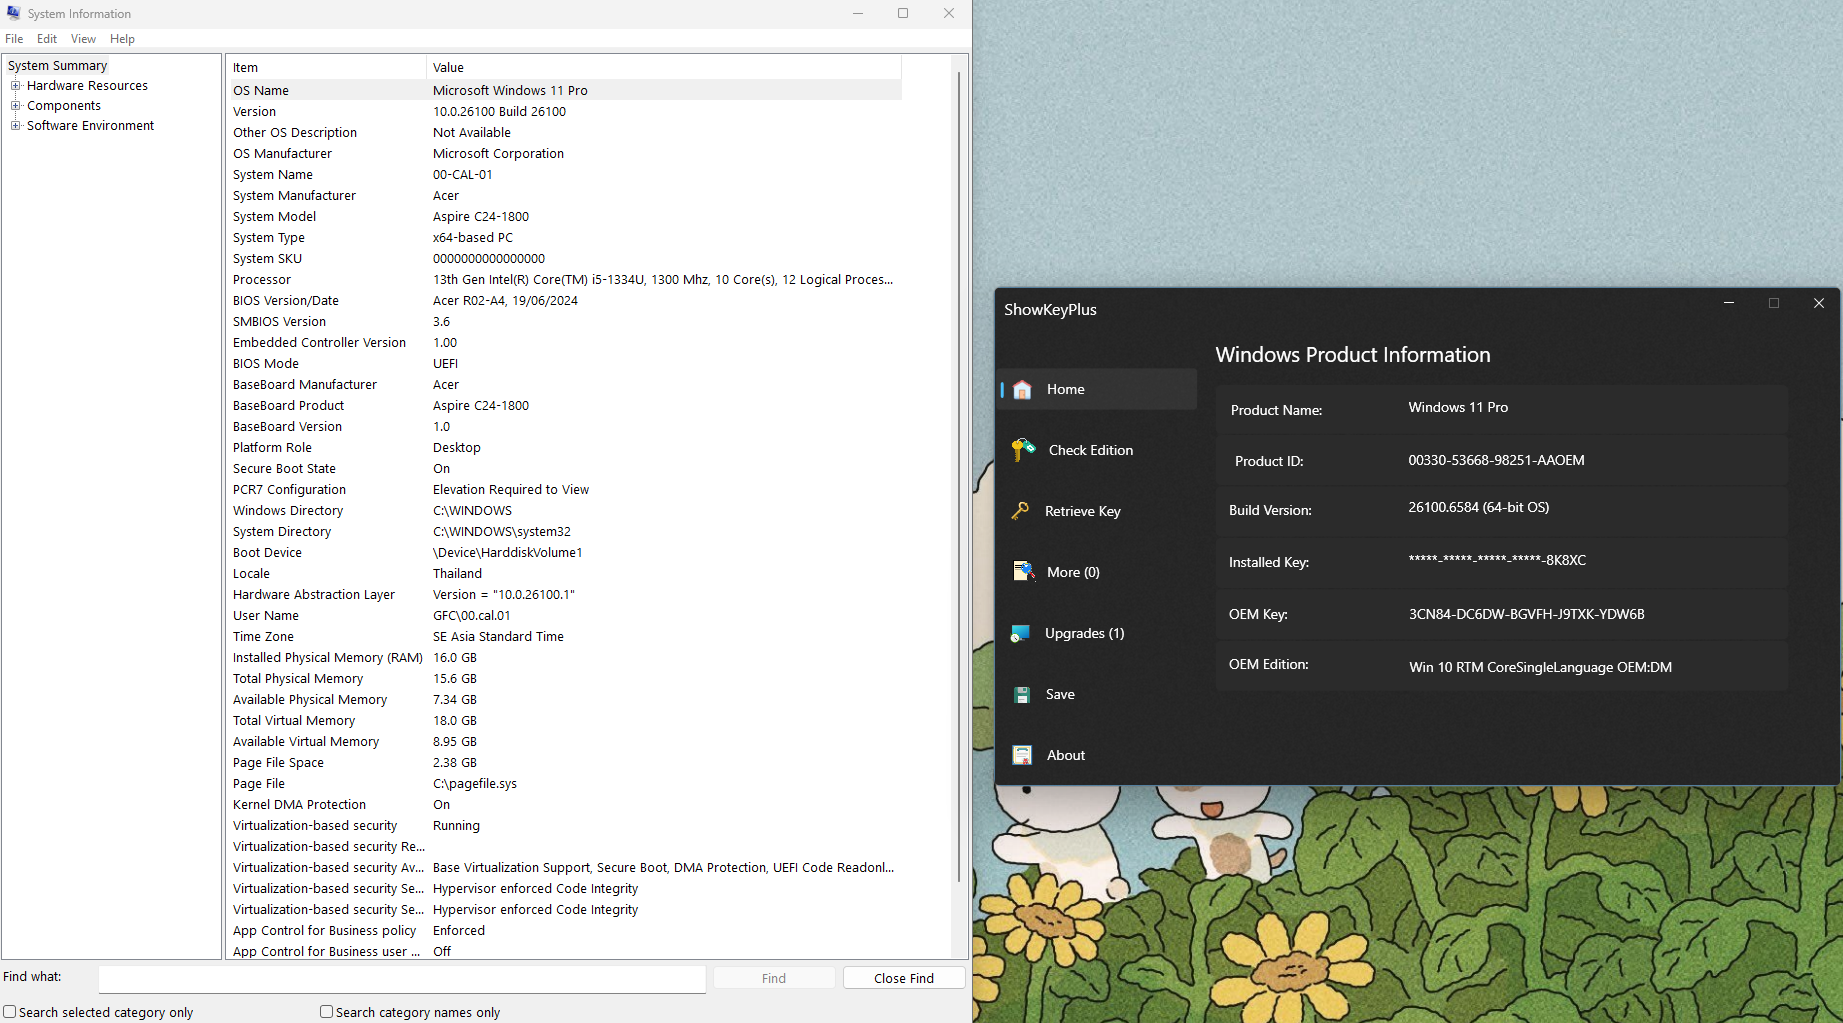Click the Upgrades (1) icon

(x=1020, y=633)
